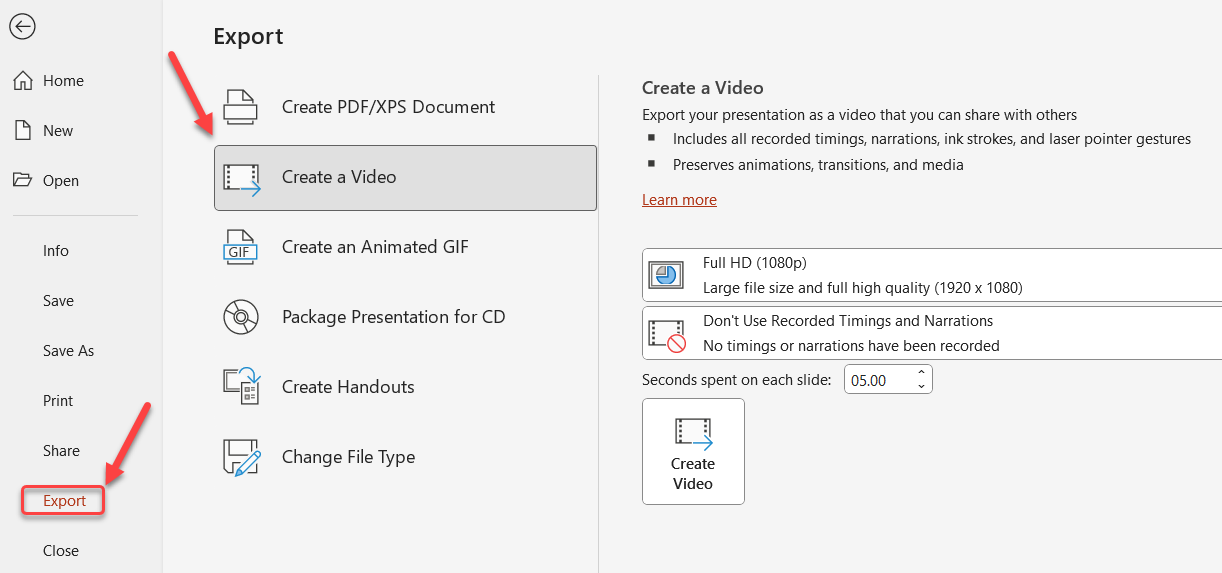Click the Change File Type disk icon
The height and width of the screenshot is (573, 1222).
[241, 457]
